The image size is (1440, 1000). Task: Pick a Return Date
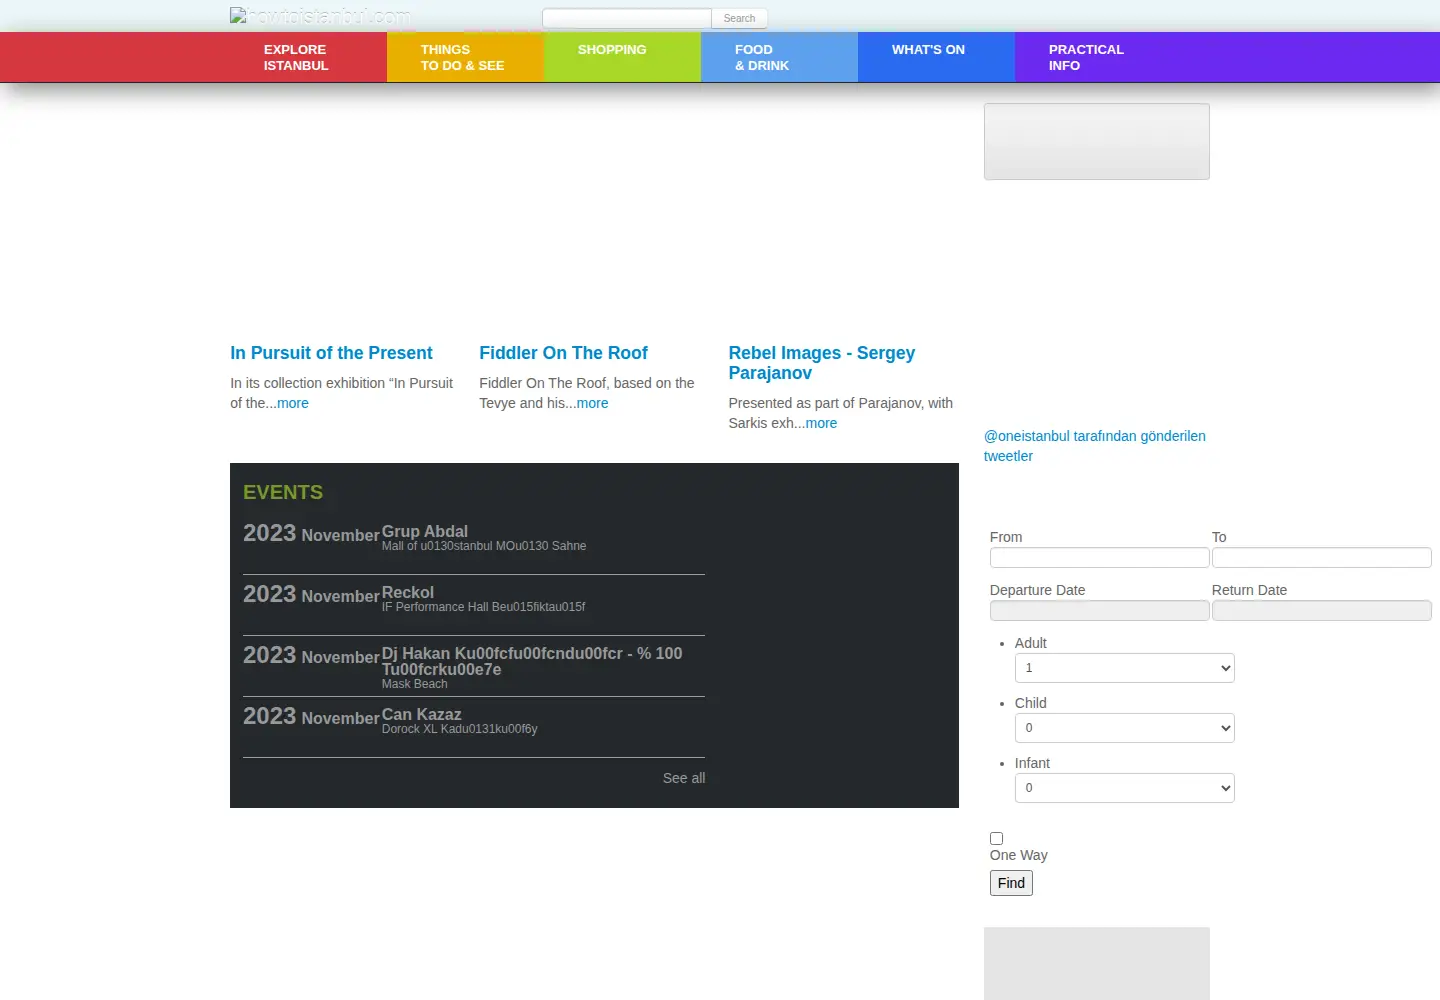[x=1322, y=611]
